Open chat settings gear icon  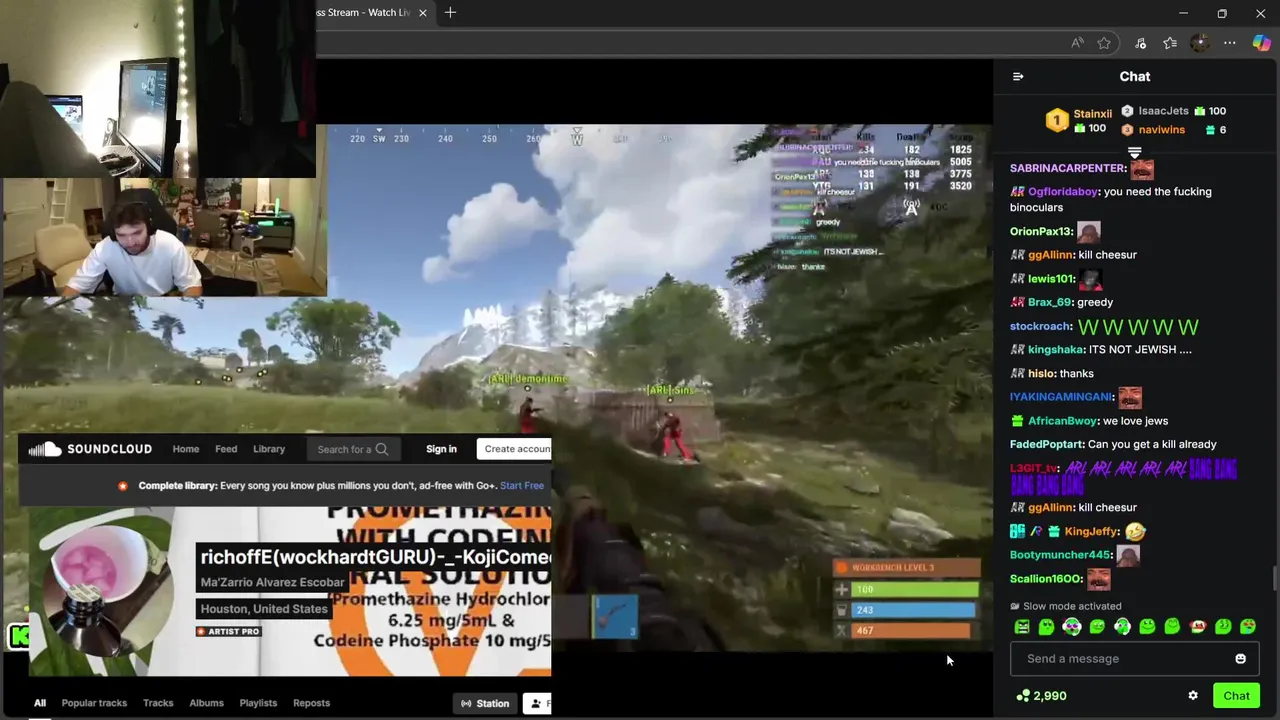tap(1192, 696)
